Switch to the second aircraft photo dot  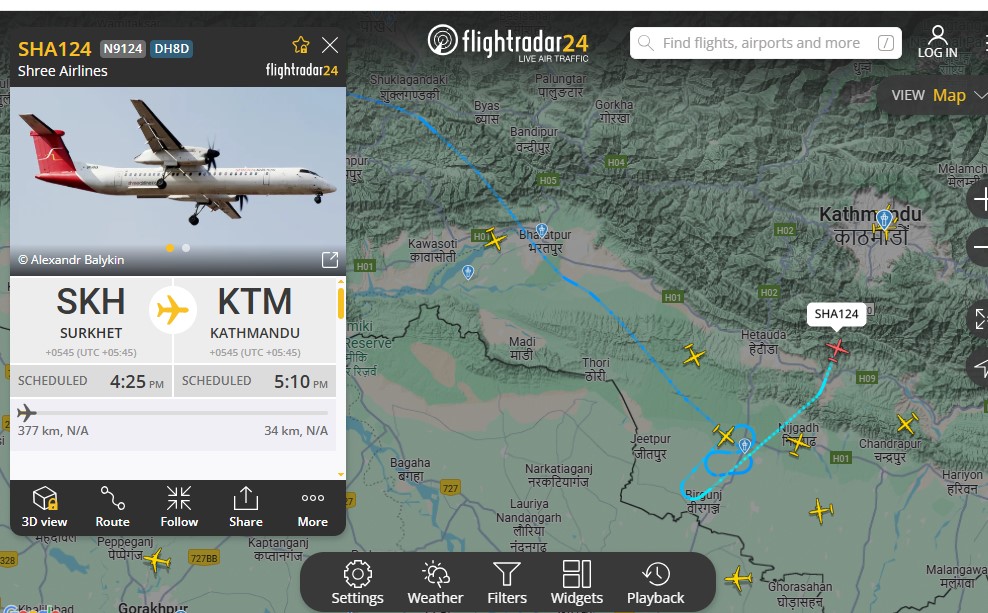[186, 248]
